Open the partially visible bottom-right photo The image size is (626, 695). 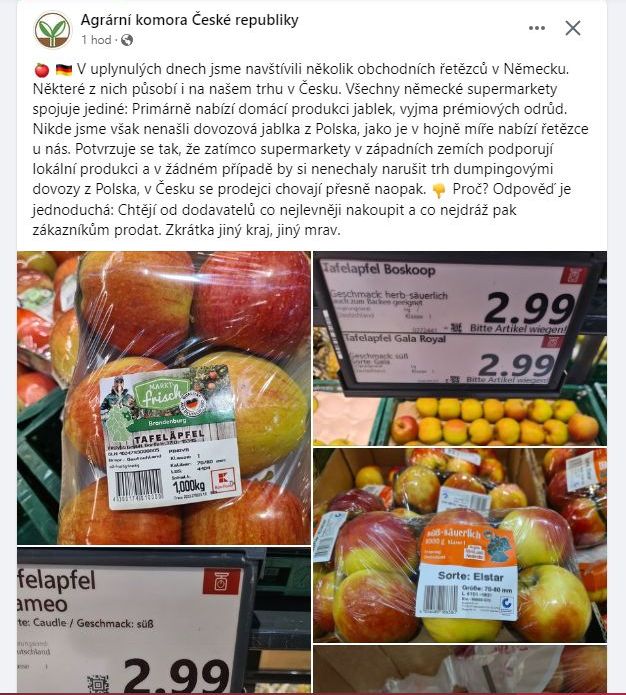[460, 670]
